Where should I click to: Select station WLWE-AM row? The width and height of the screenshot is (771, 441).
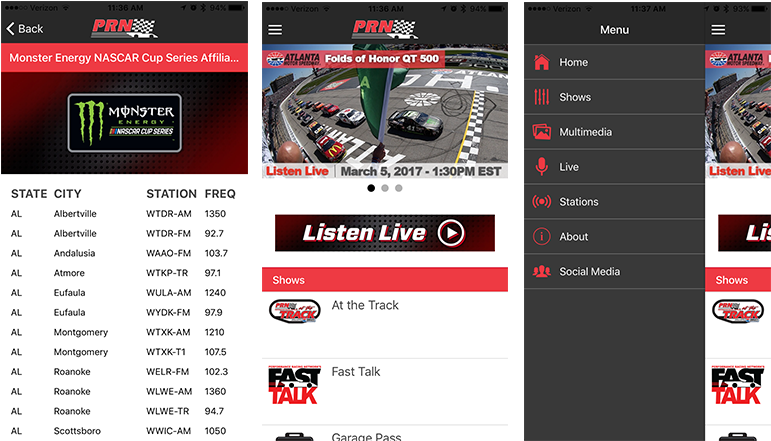pyautogui.click(x=124, y=391)
